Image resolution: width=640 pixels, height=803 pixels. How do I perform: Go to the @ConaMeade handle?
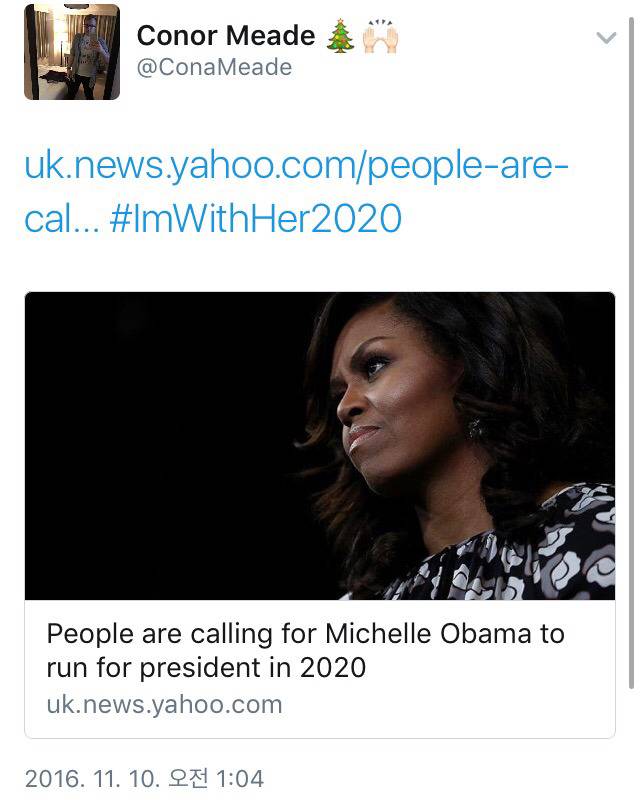click(213, 68)
